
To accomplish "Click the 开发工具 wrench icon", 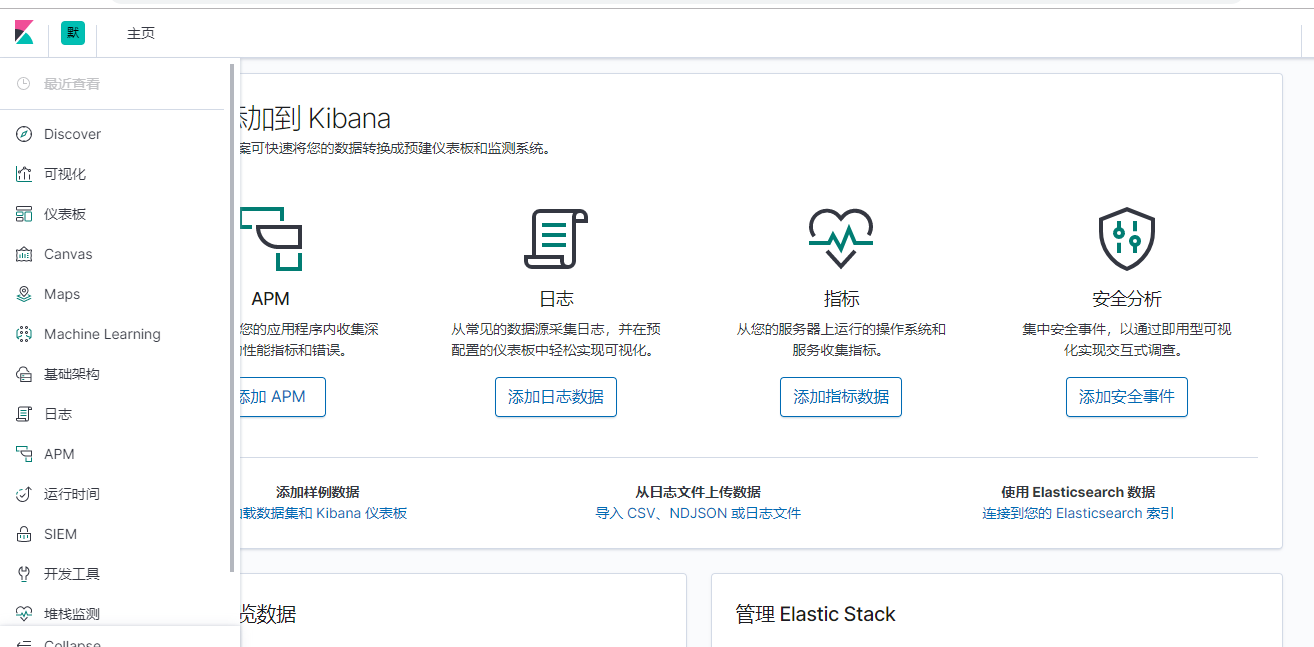I will pyautogui.click(x=24, y=574).
